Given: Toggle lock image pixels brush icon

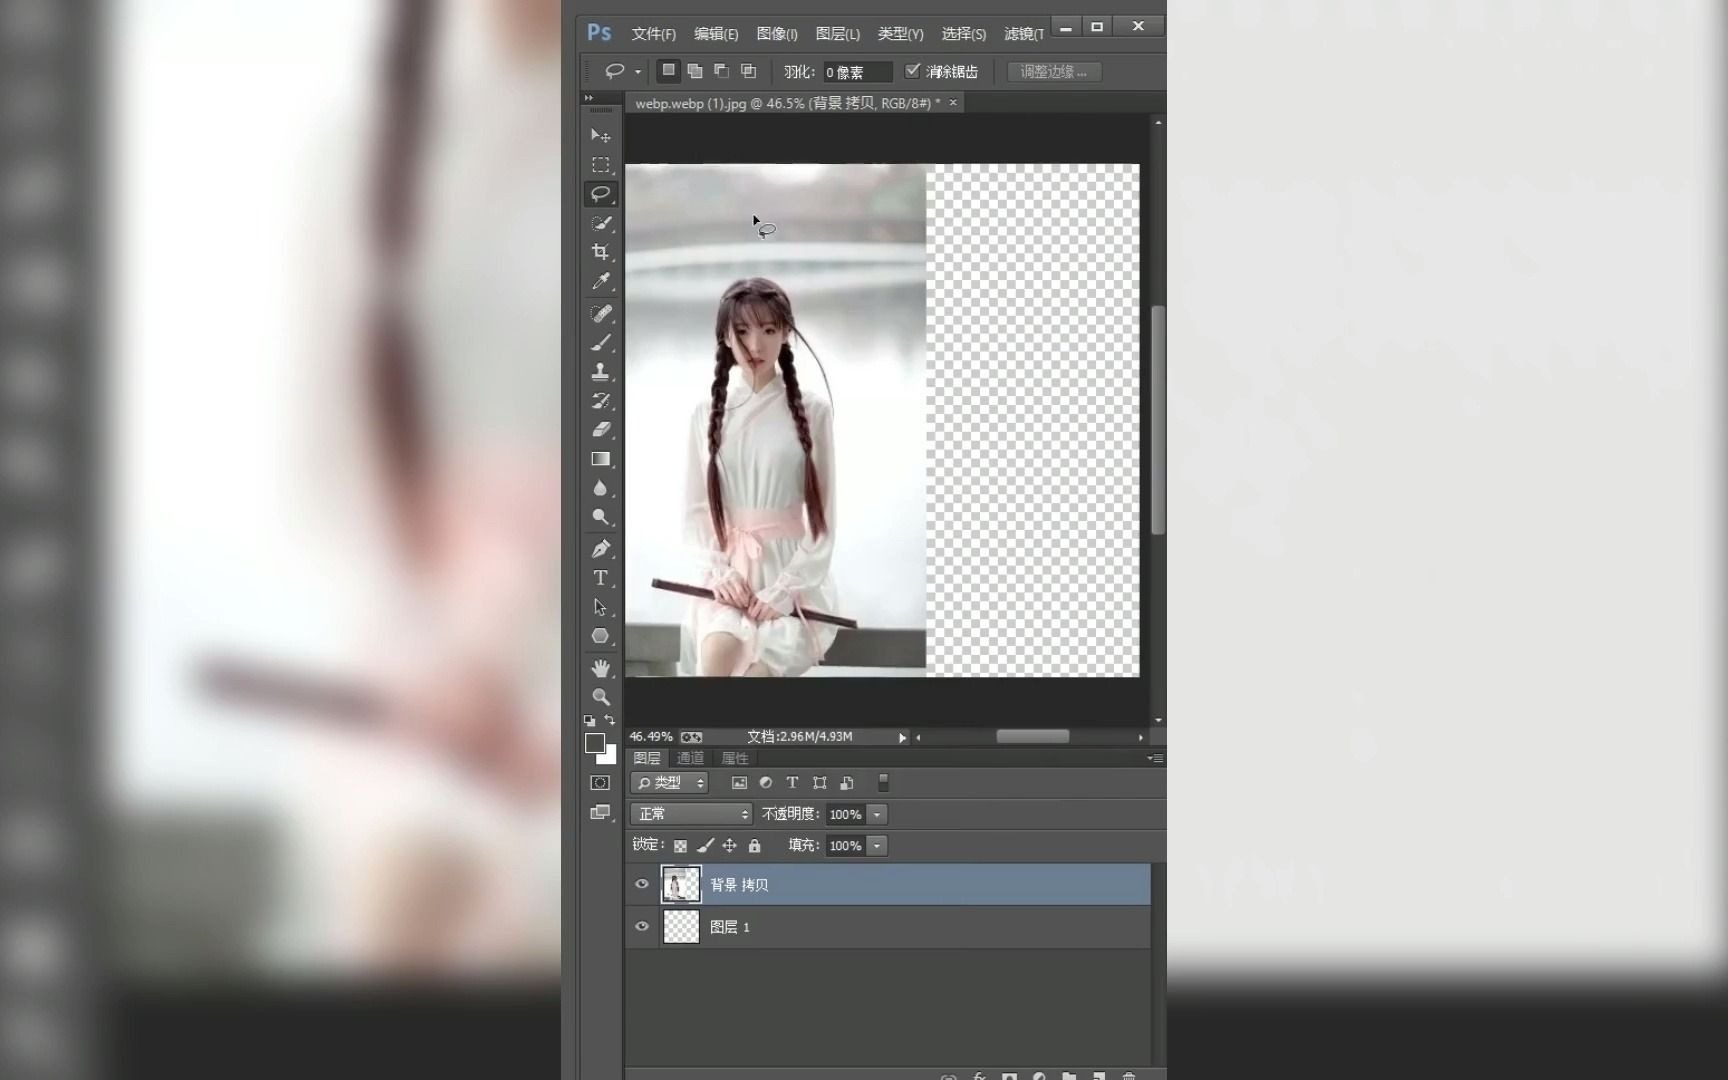Looking at the screenshot, I should [x=705, y=846].
